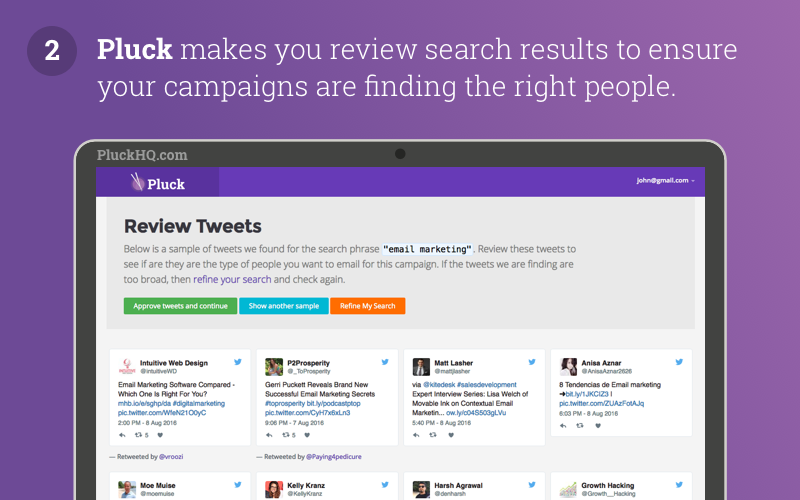The image size is (800, 500).
Task: Open the mhb.io/e/sghp/da link
Action: 144,403
